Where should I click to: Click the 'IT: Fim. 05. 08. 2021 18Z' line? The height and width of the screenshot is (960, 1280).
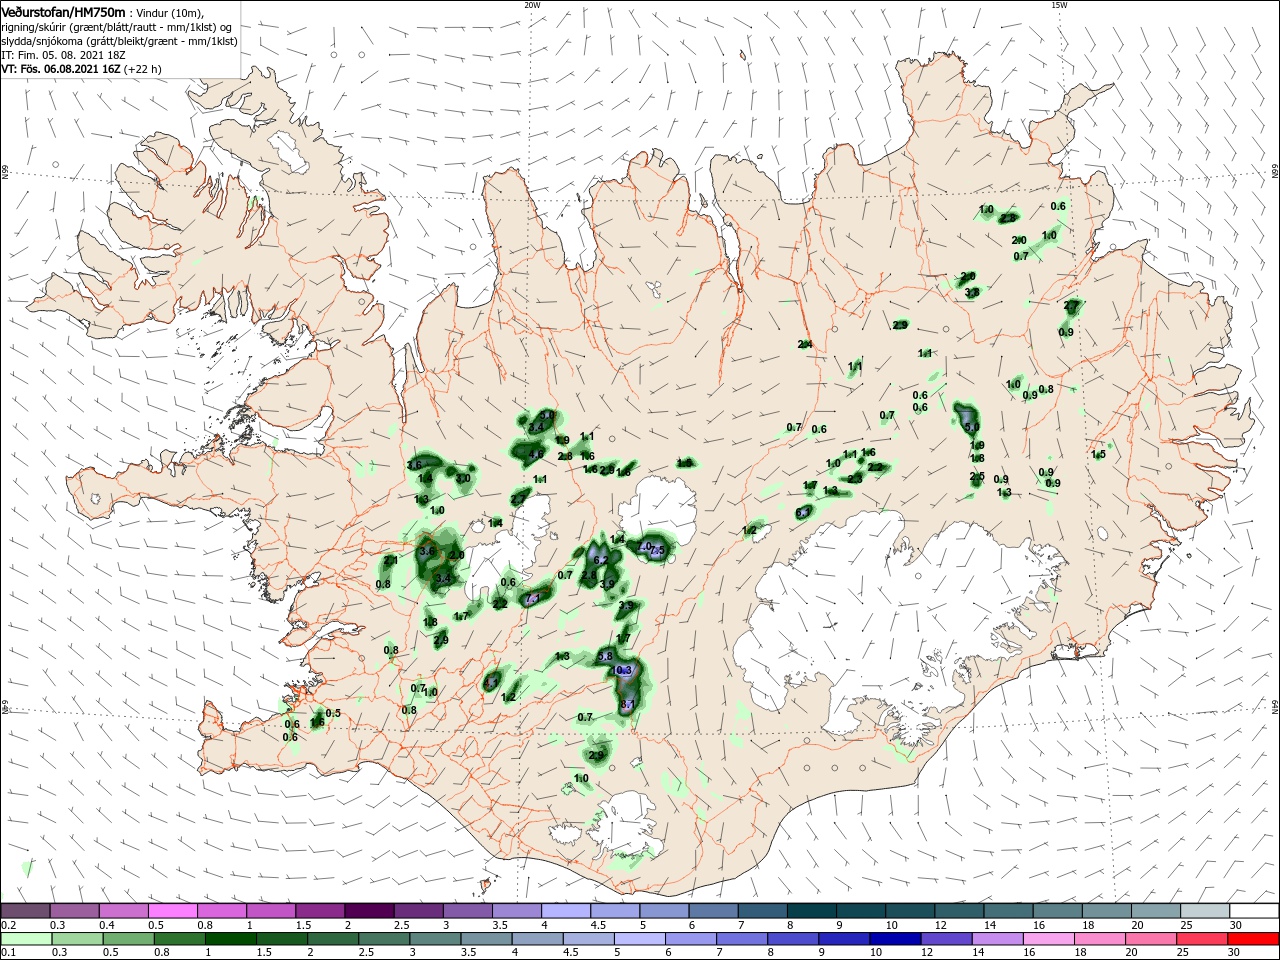coord(62,55)
